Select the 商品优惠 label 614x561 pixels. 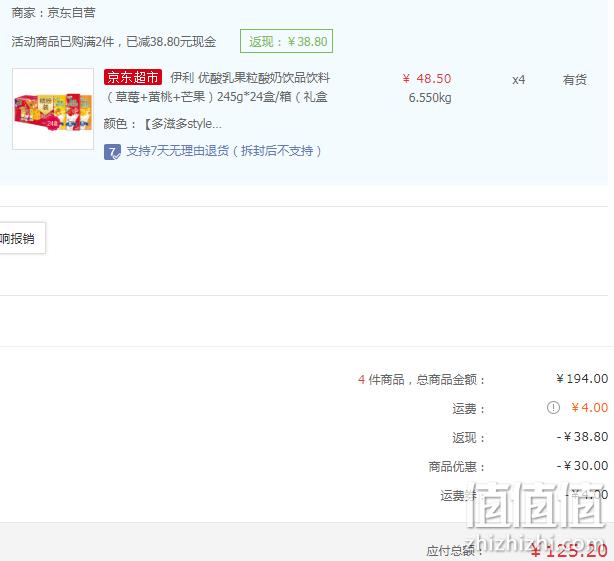click(457, 467)
